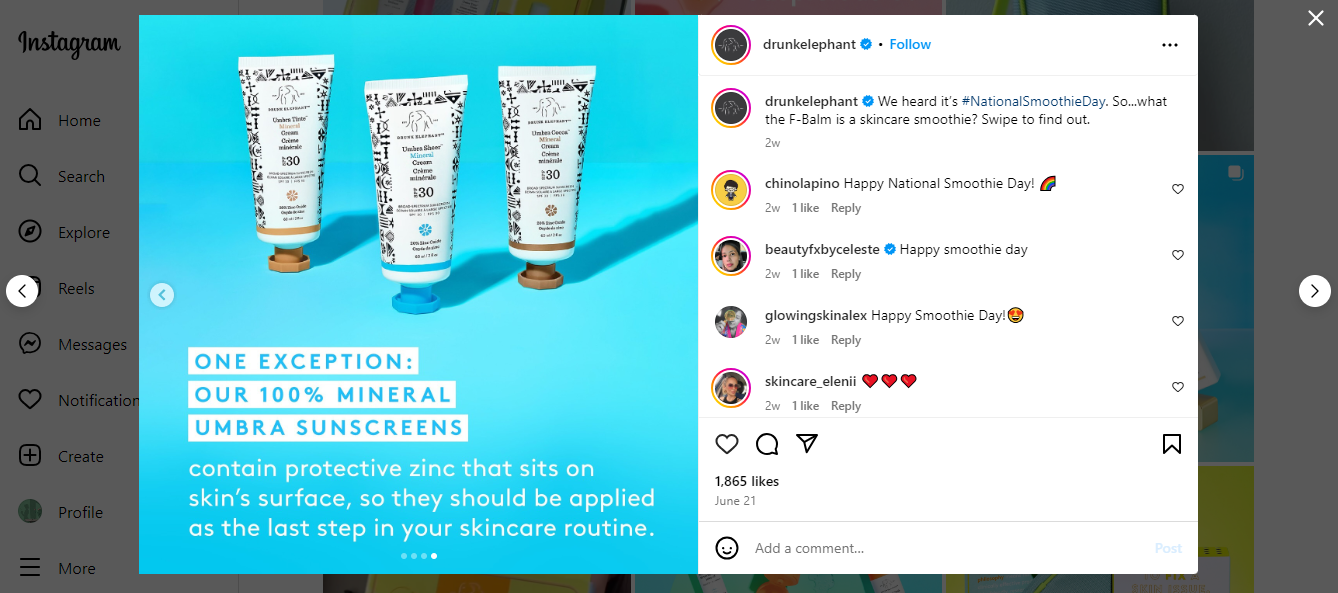This screenshot has height=593, width=1338.
Task: Open the comment bubble icon
Action: coord(767,444)
